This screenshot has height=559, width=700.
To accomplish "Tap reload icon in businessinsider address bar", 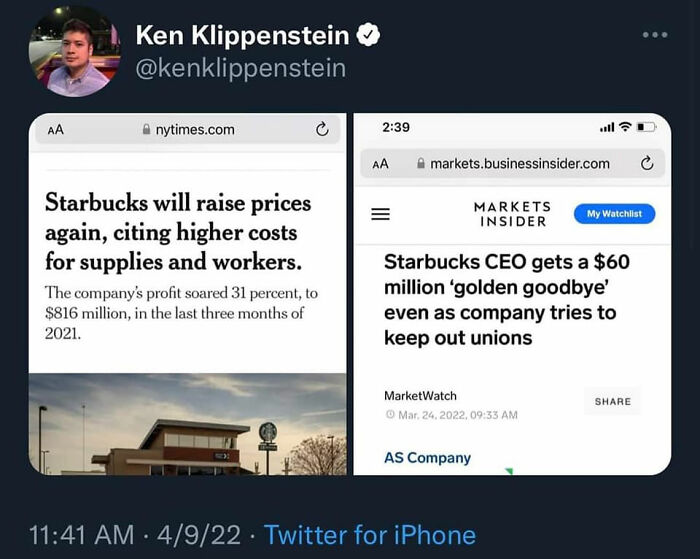I will tap(647, 163).
